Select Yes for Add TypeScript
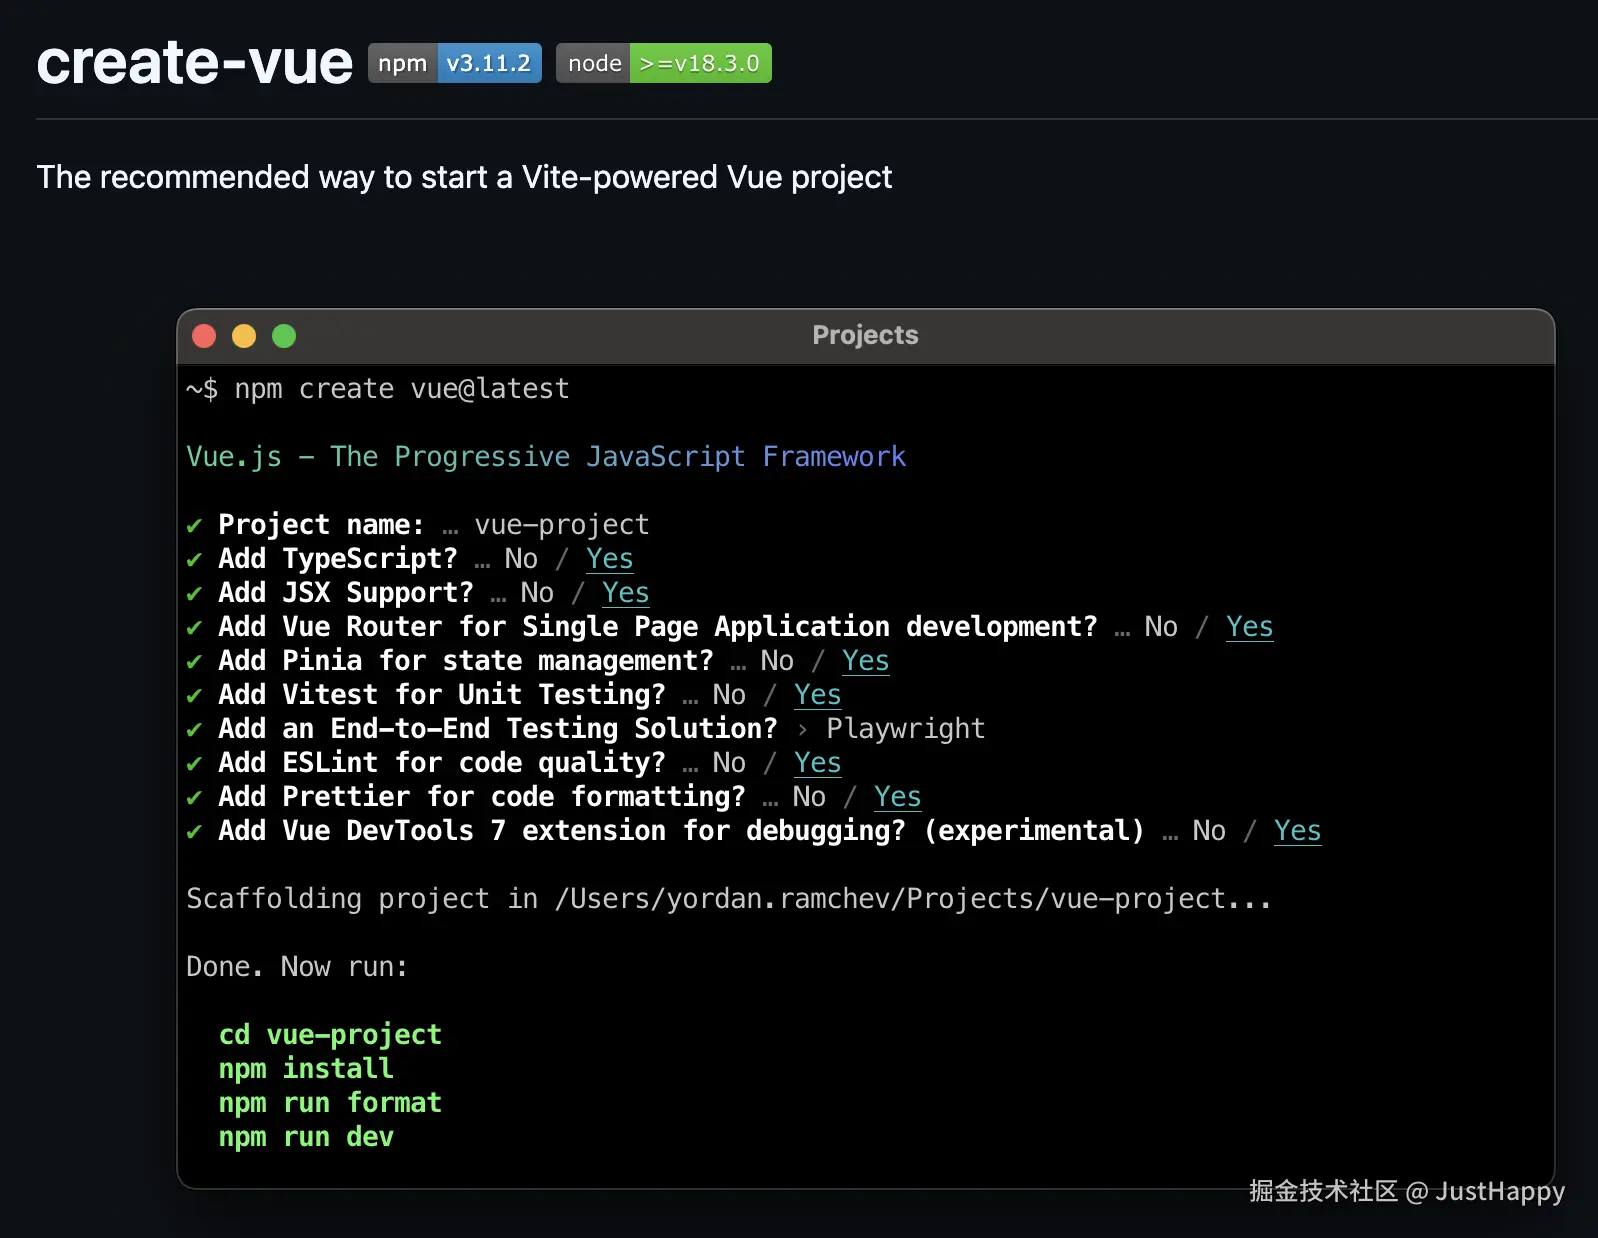This screenshot has width=1598, height=1238. point(610,558)
